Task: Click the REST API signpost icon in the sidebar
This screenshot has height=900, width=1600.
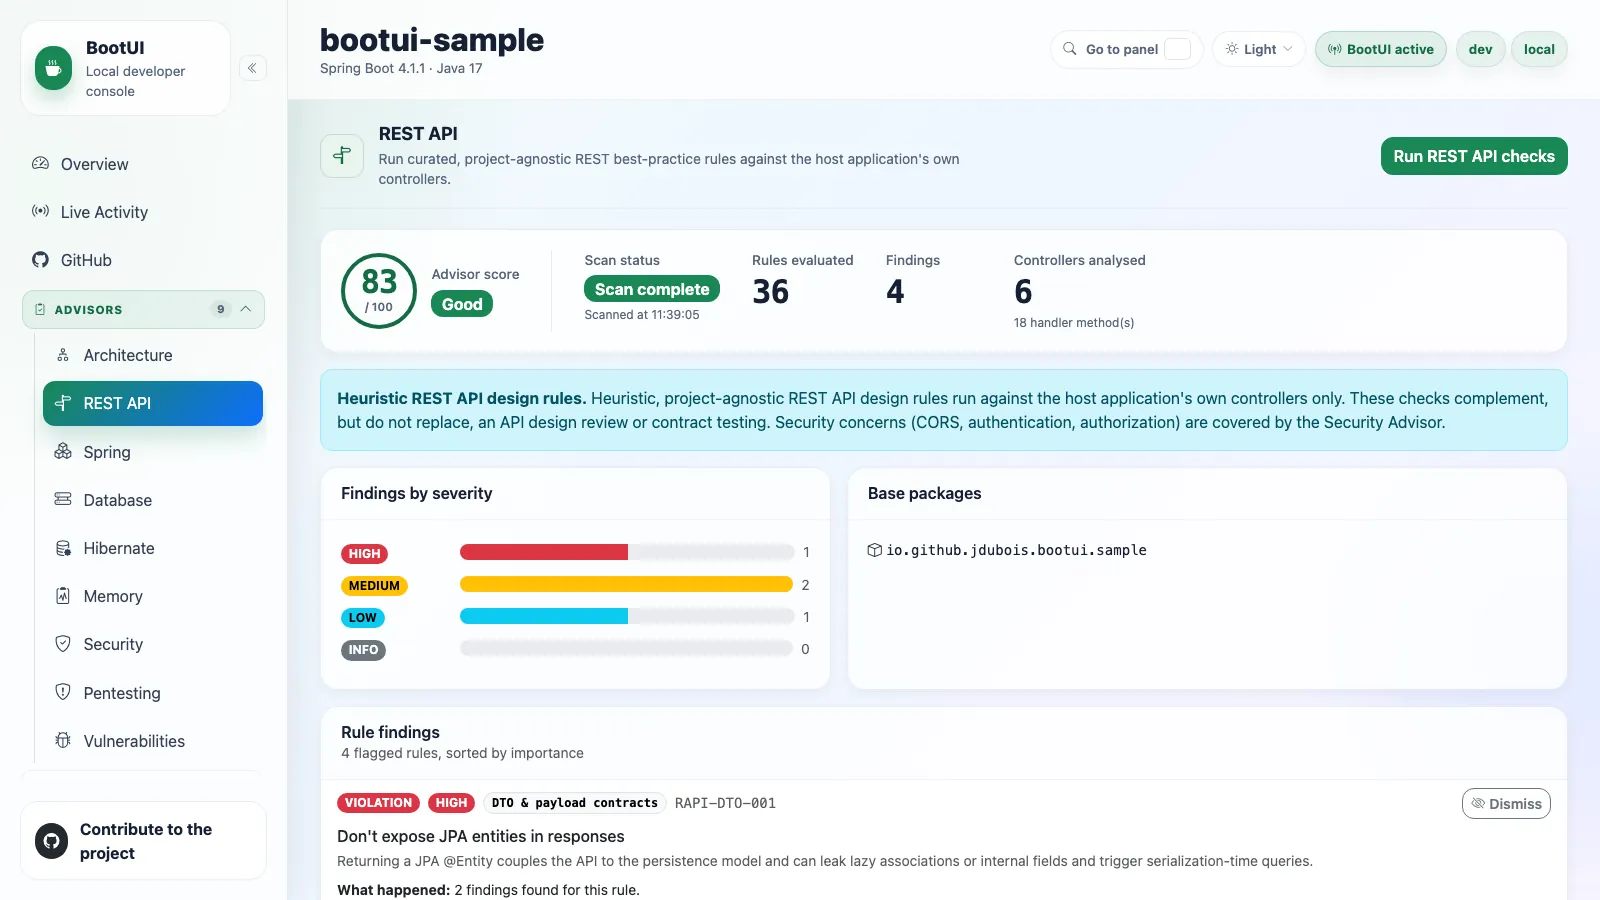Action: click(63, 403)
